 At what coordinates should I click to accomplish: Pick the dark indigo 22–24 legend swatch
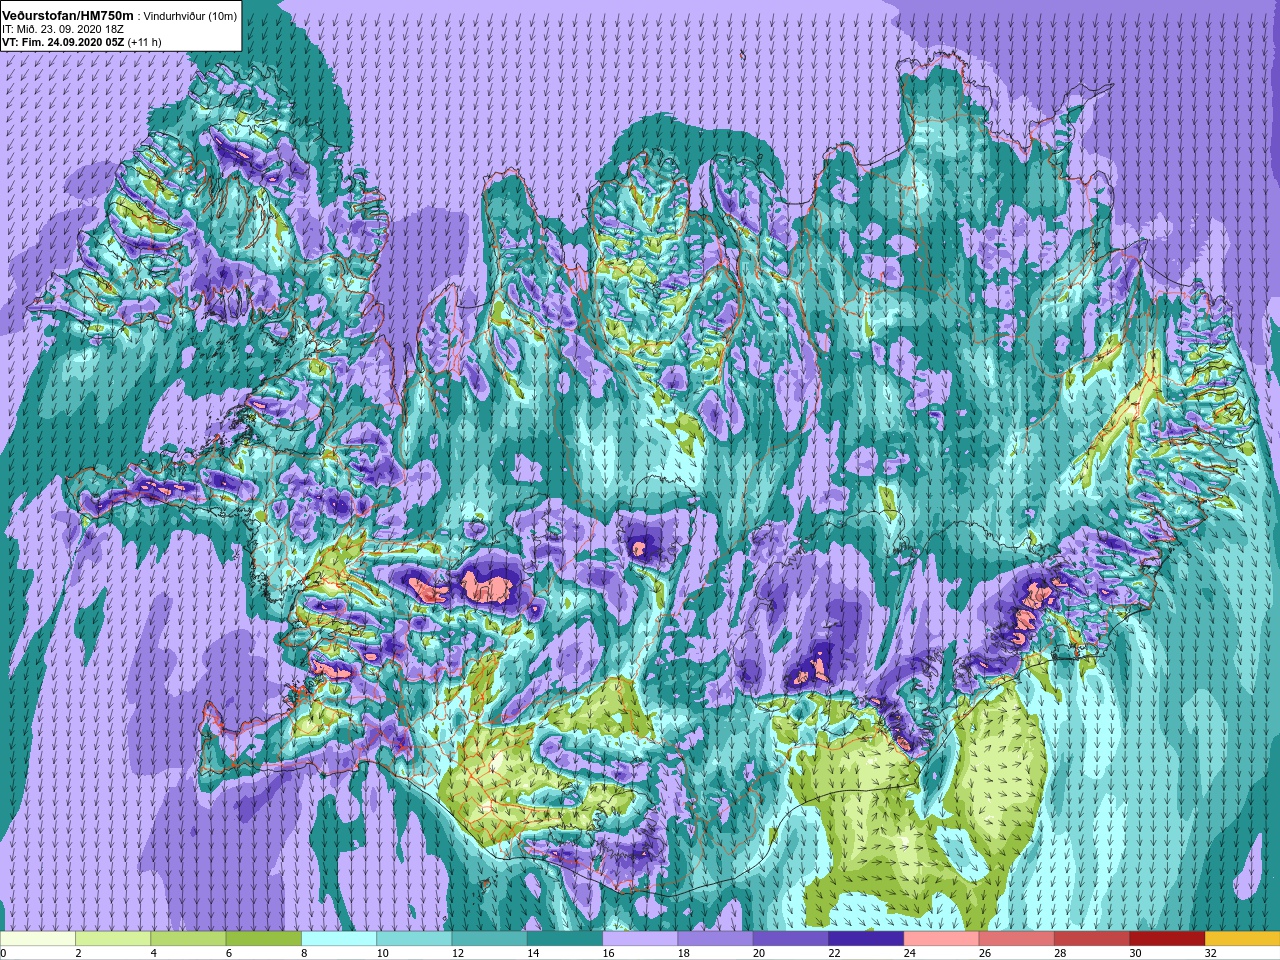866,939
